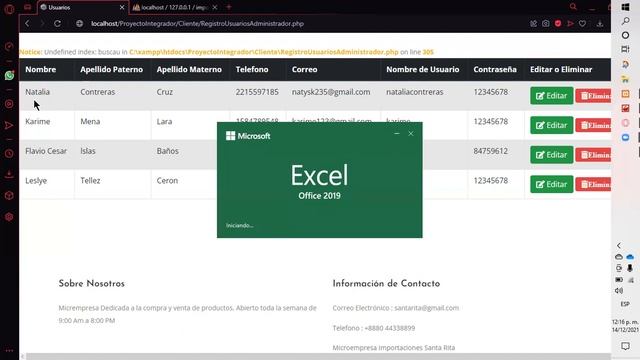Open Windows search magnifier on taskbar

(x=625, y=21)
